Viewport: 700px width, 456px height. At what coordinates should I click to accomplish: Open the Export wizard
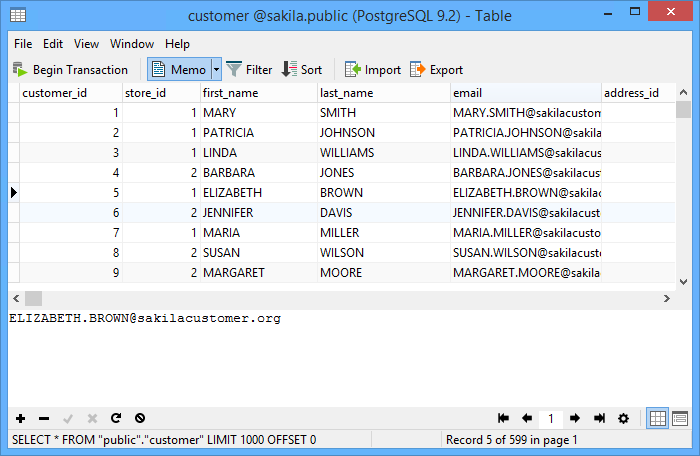437,70
